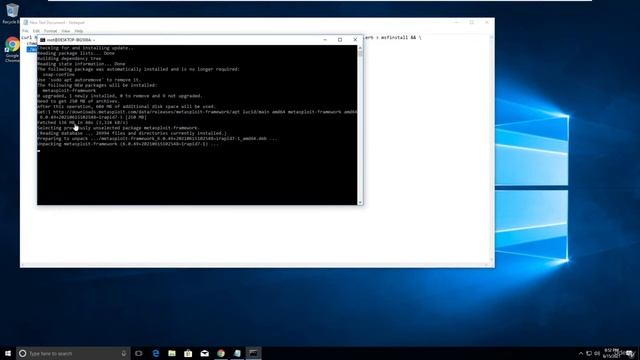
Task: Switch to Notepad on the taskbar
Action: tap(237, 353)
